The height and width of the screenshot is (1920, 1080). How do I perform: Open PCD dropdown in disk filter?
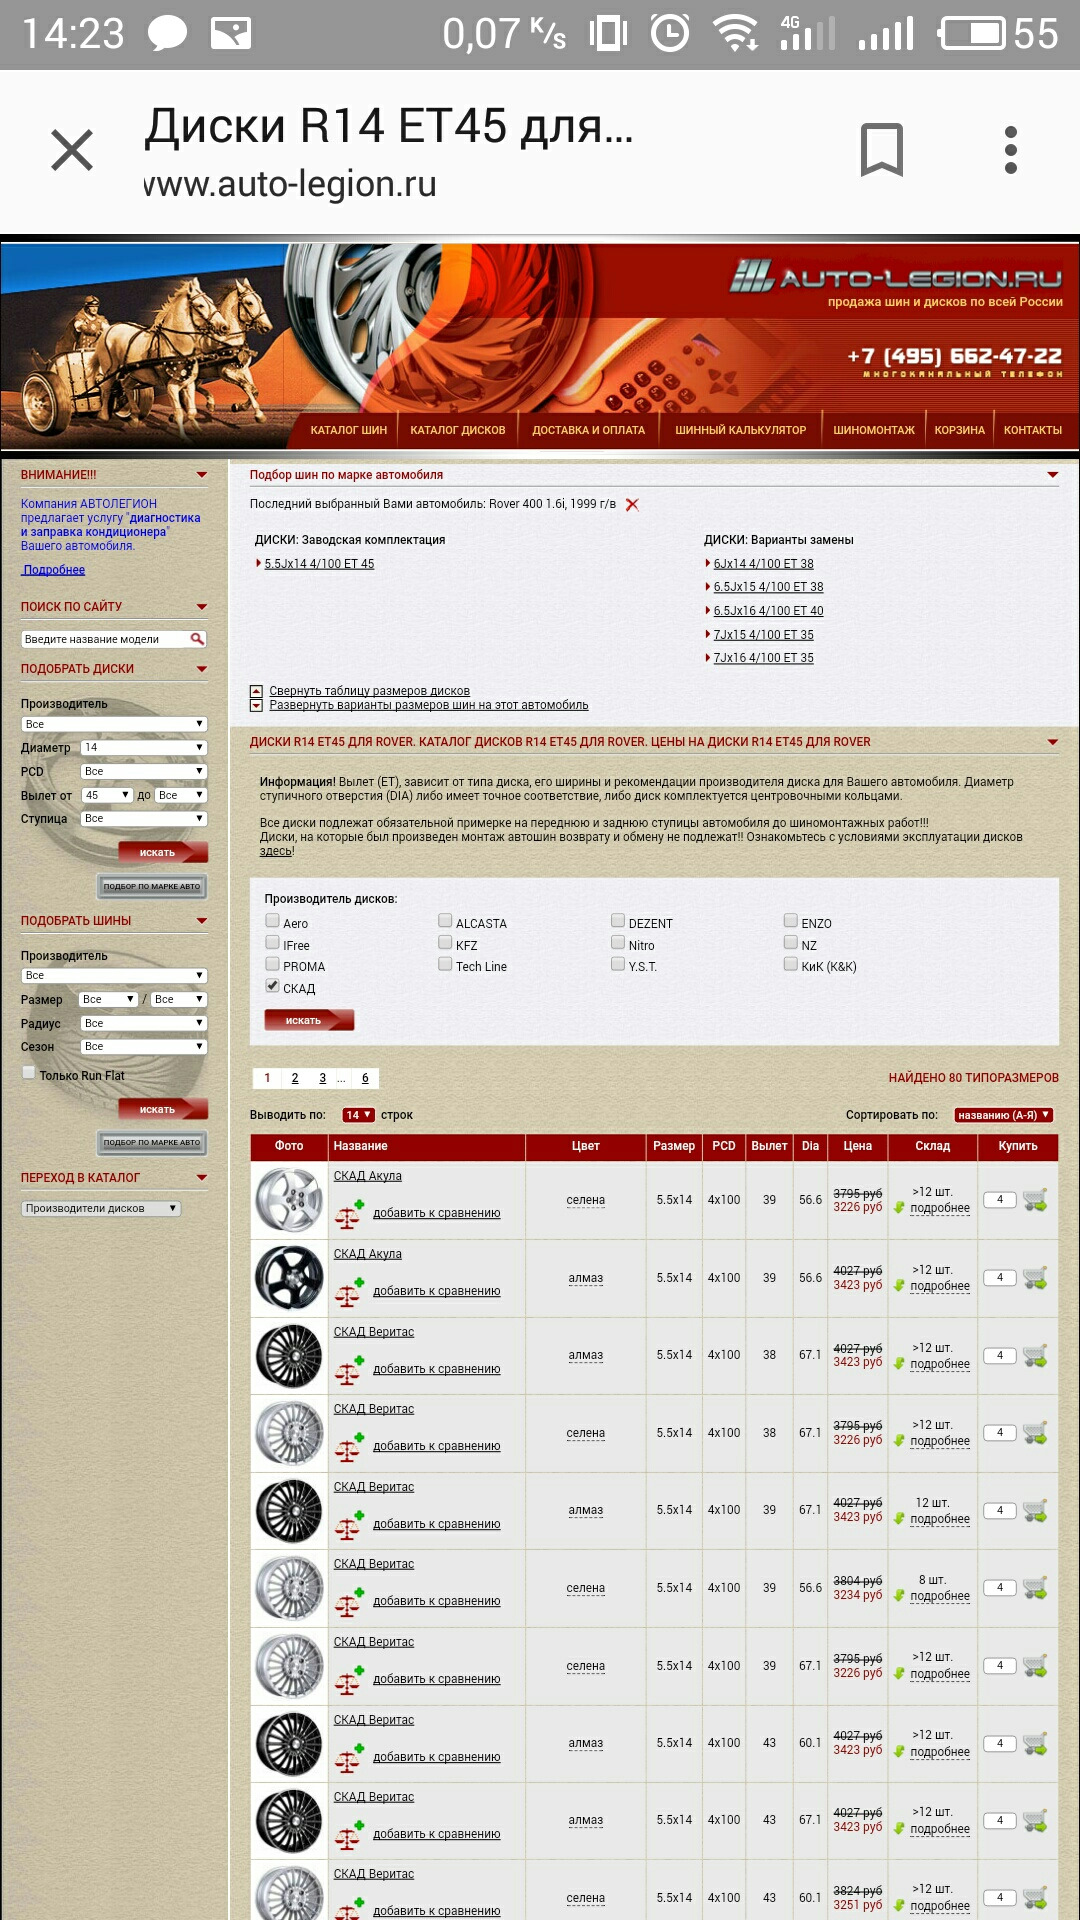coord(144,771)
